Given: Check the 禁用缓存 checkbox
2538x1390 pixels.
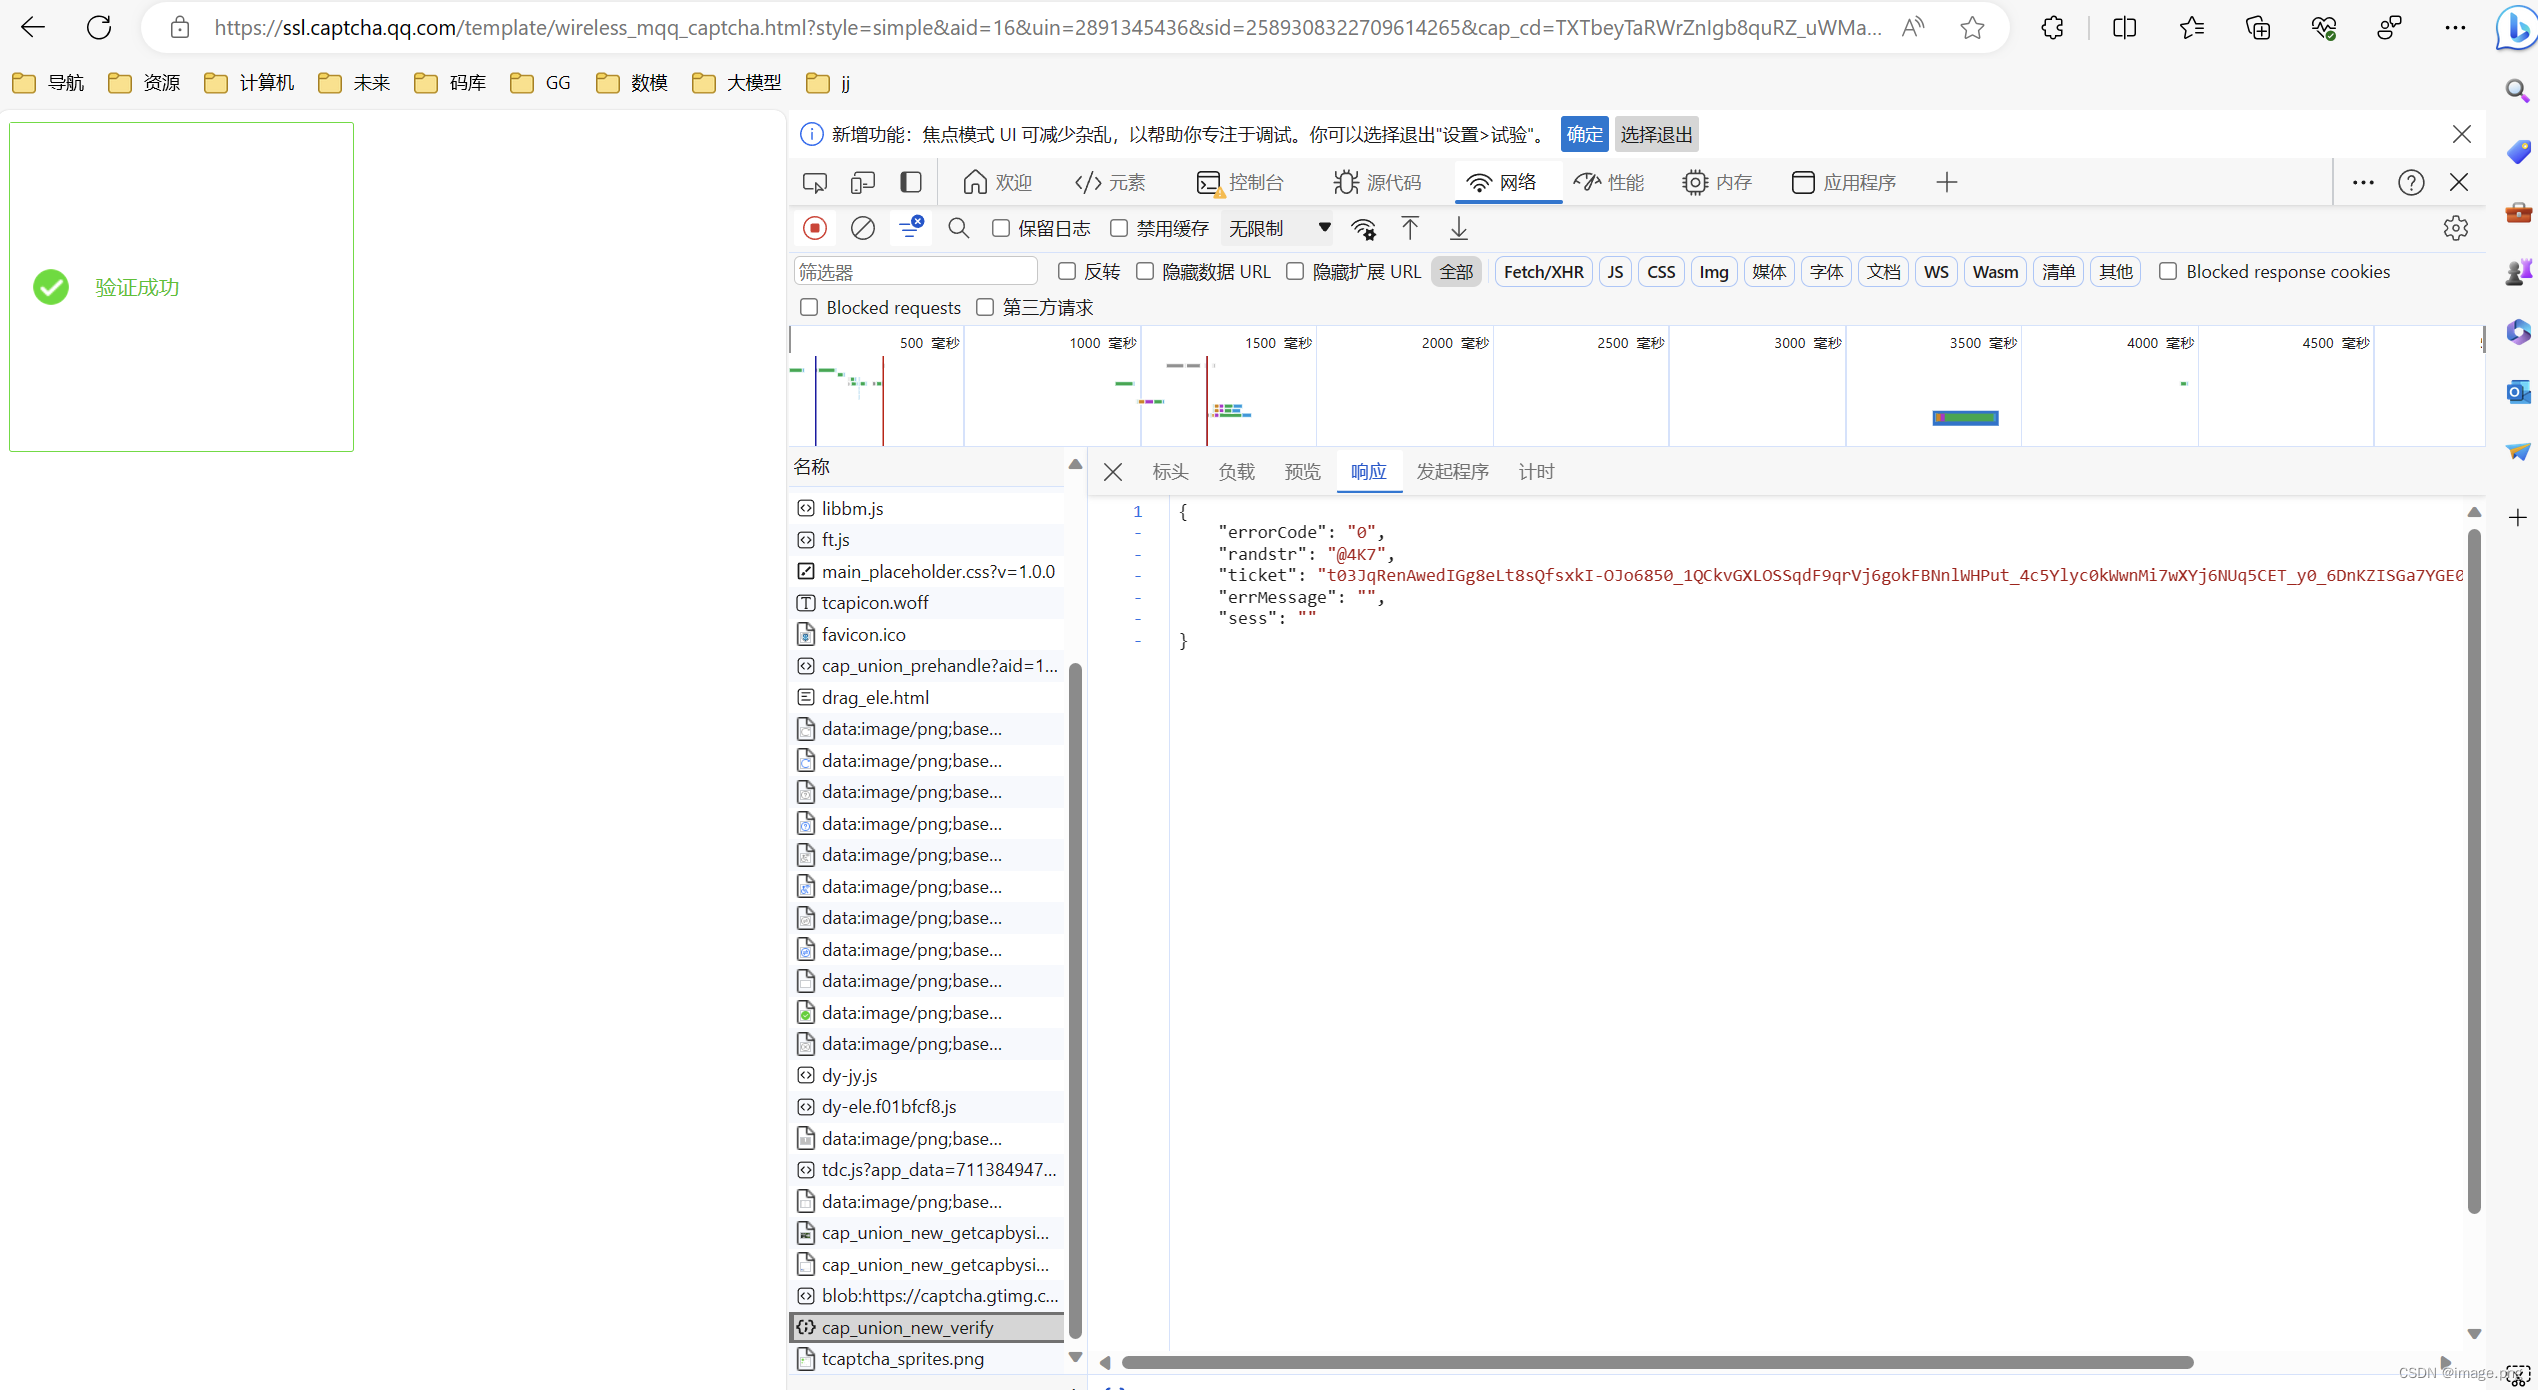Looking at the screenshot, I should (x=1119, y=229).
